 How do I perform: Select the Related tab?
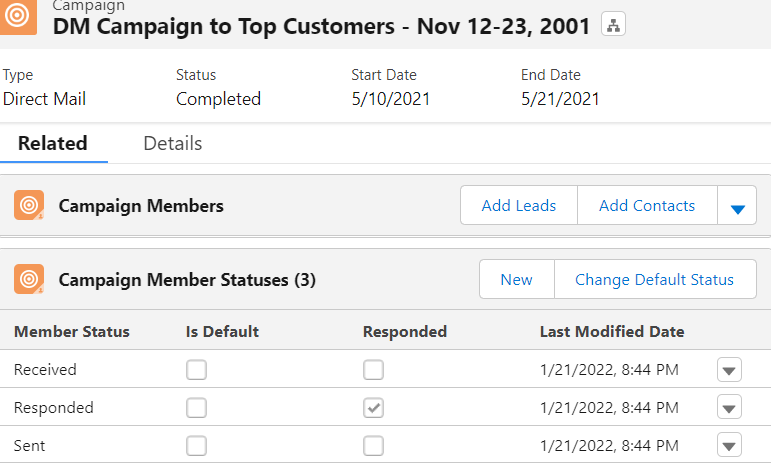[53, 144]
